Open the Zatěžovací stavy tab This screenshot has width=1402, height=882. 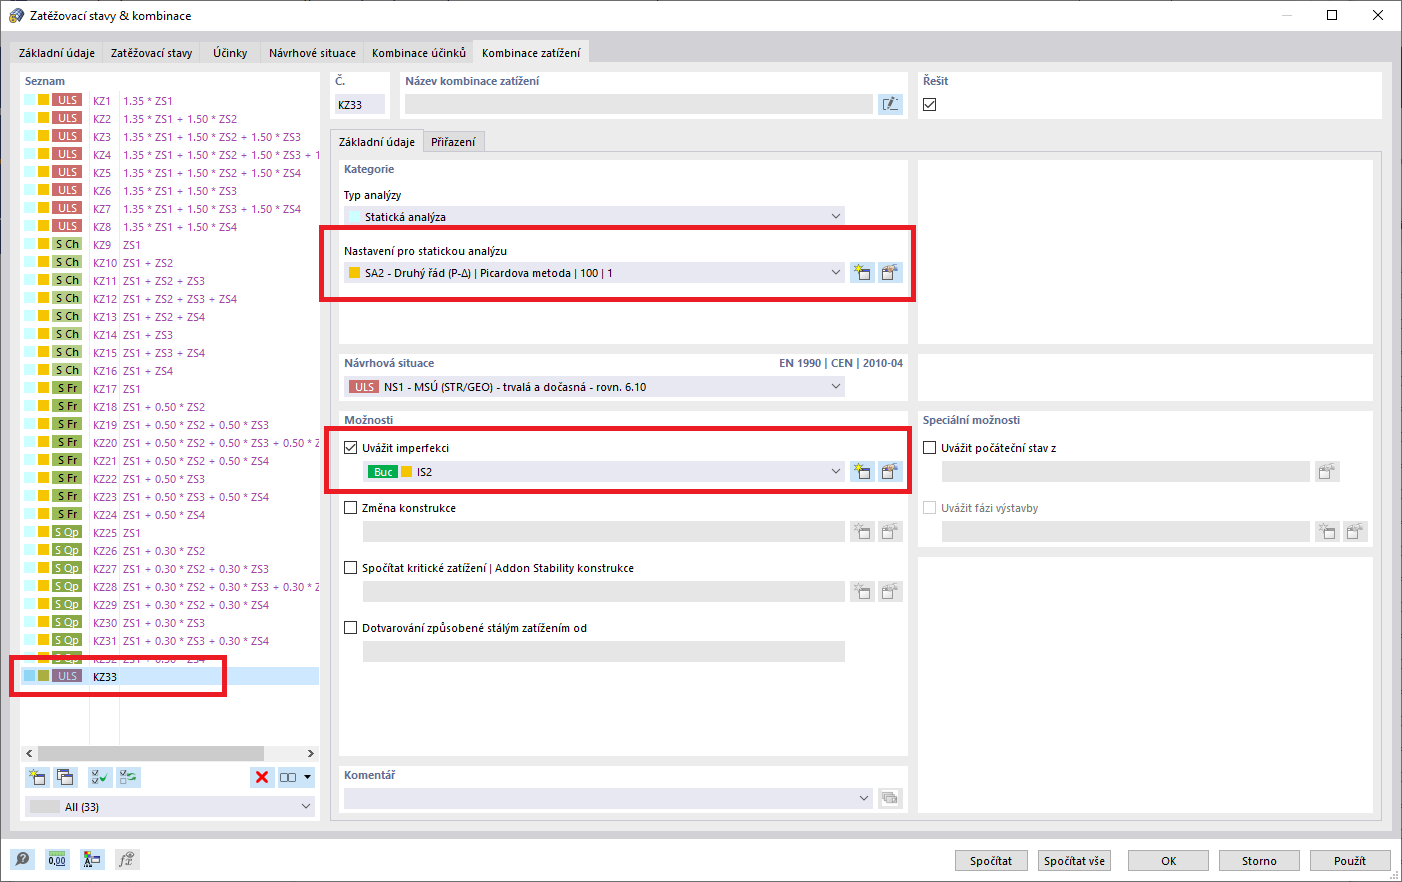point(152,52)
